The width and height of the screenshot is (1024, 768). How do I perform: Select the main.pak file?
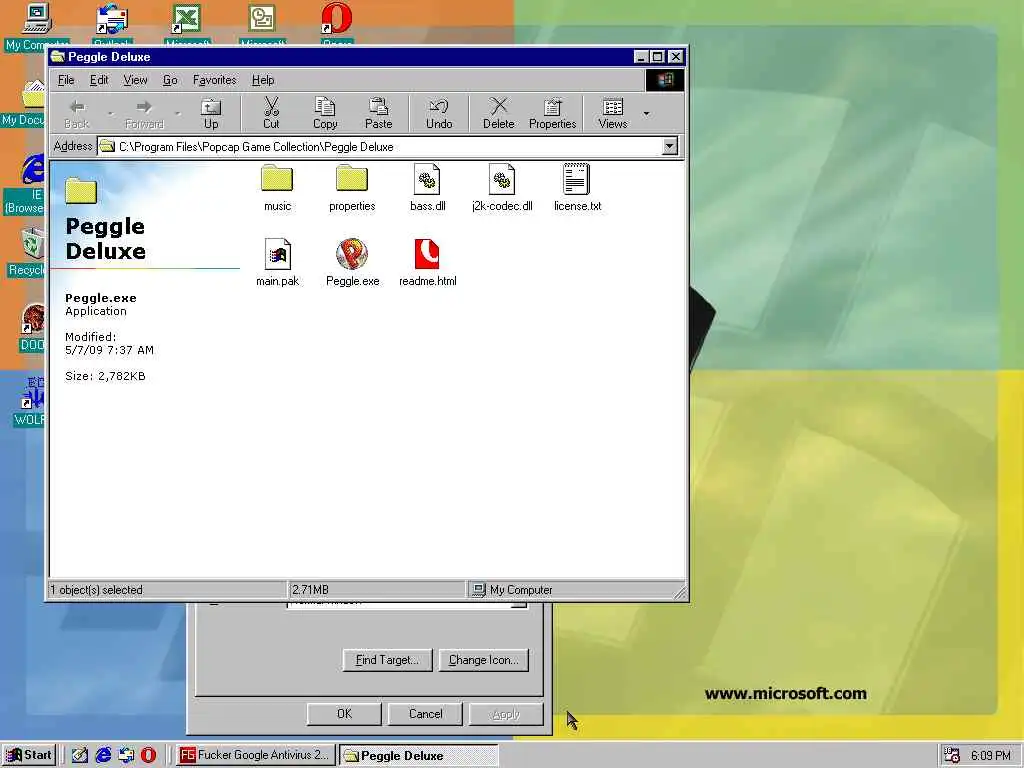(277, 263)
